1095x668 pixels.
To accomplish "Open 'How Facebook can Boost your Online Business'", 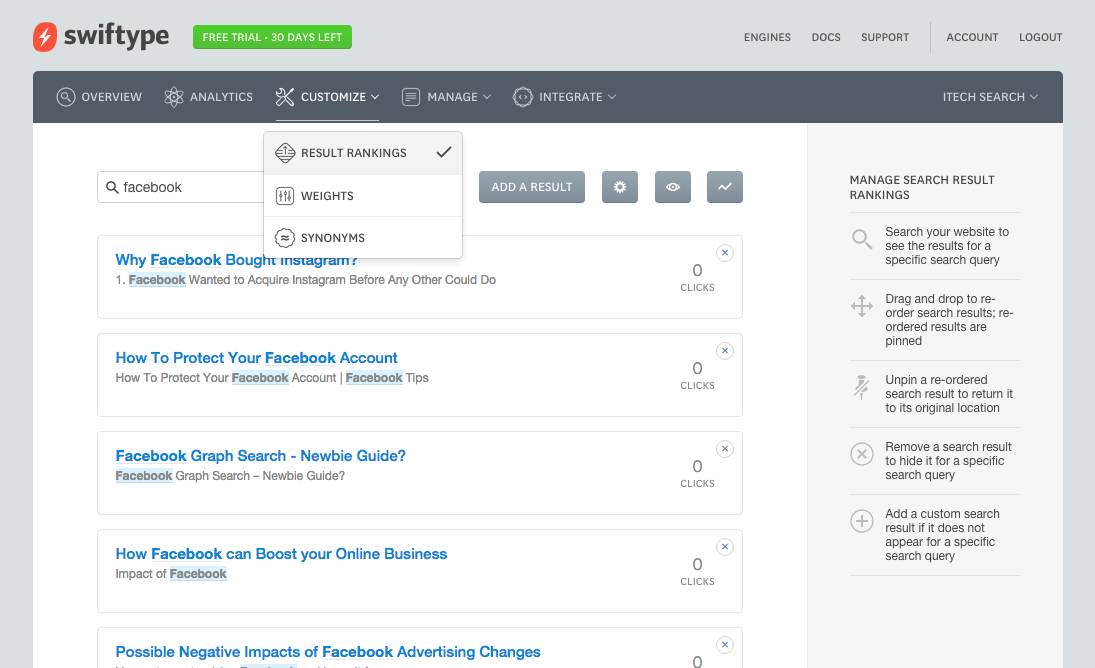I will click(281, 554).
